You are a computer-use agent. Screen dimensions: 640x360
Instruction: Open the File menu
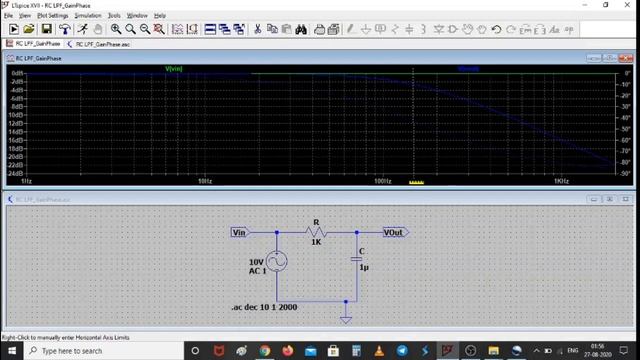point(9,16)
